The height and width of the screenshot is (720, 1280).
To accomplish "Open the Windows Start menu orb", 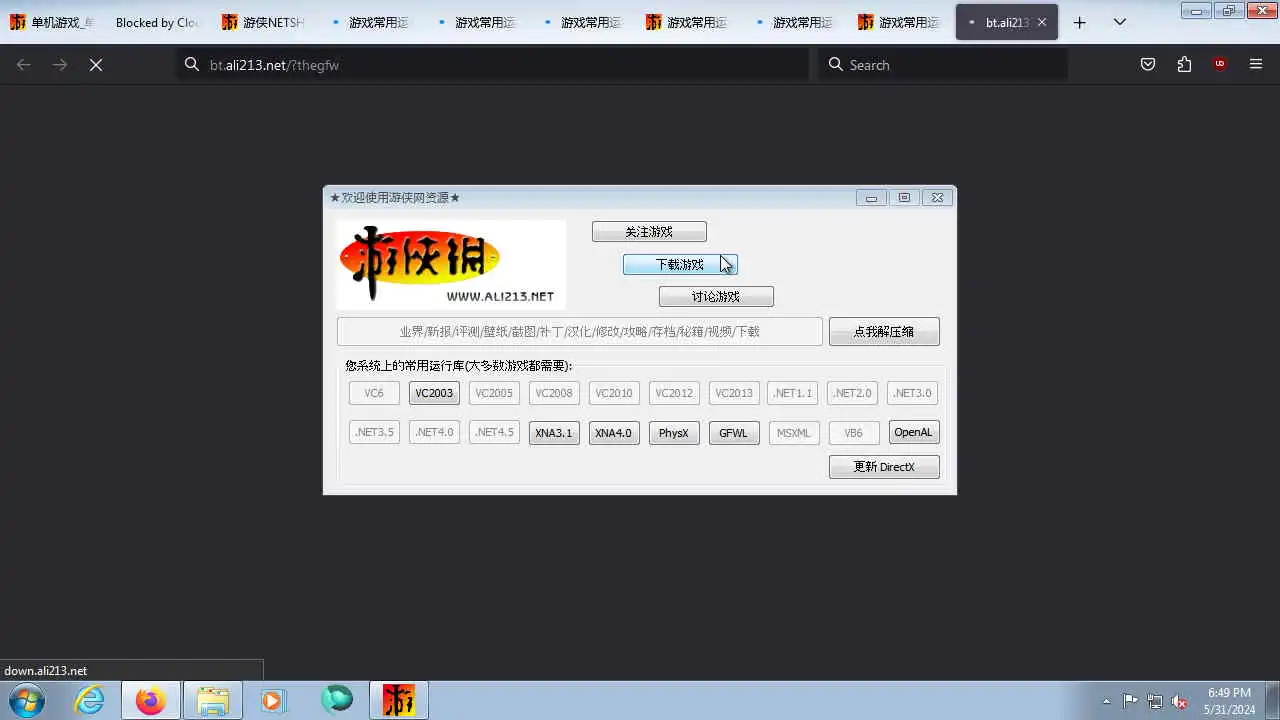I will tap(27, 700).
